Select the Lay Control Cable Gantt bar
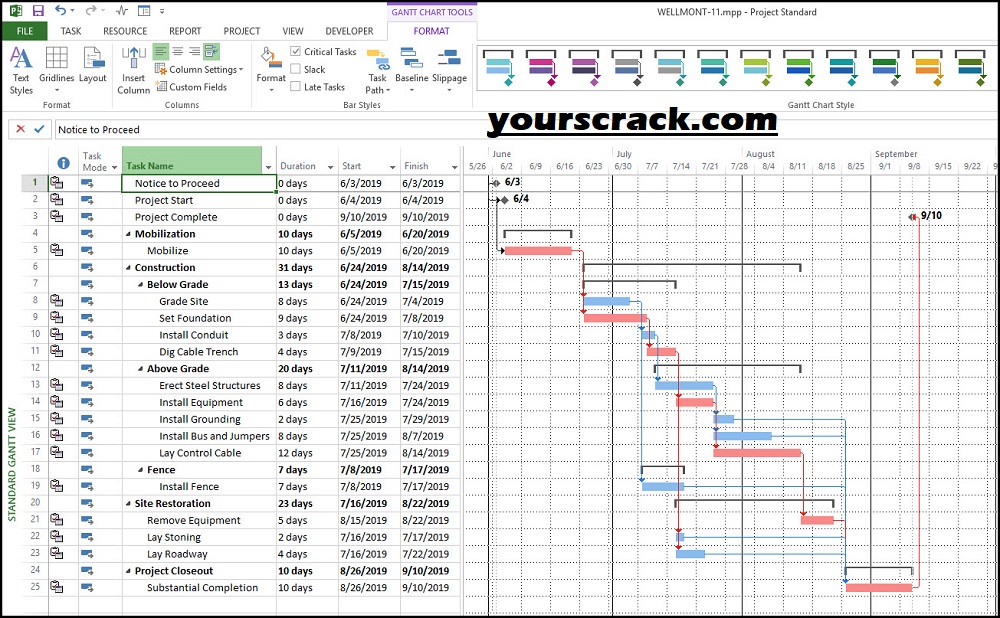Viewport: 1000px width, 618px height. coord(757,453)
